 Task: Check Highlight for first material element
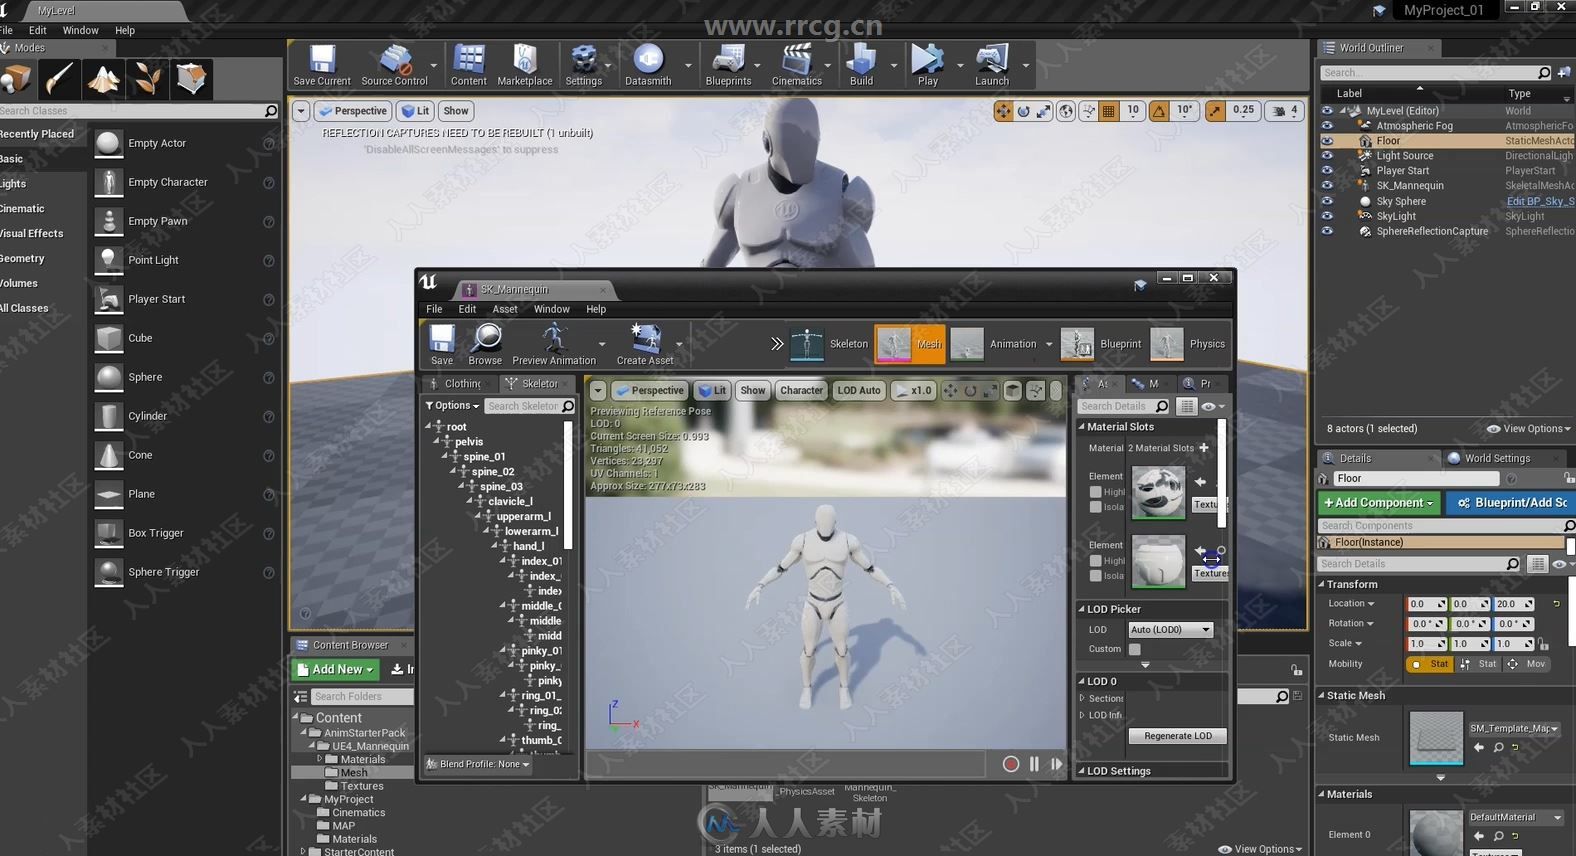pos(1096,492)
